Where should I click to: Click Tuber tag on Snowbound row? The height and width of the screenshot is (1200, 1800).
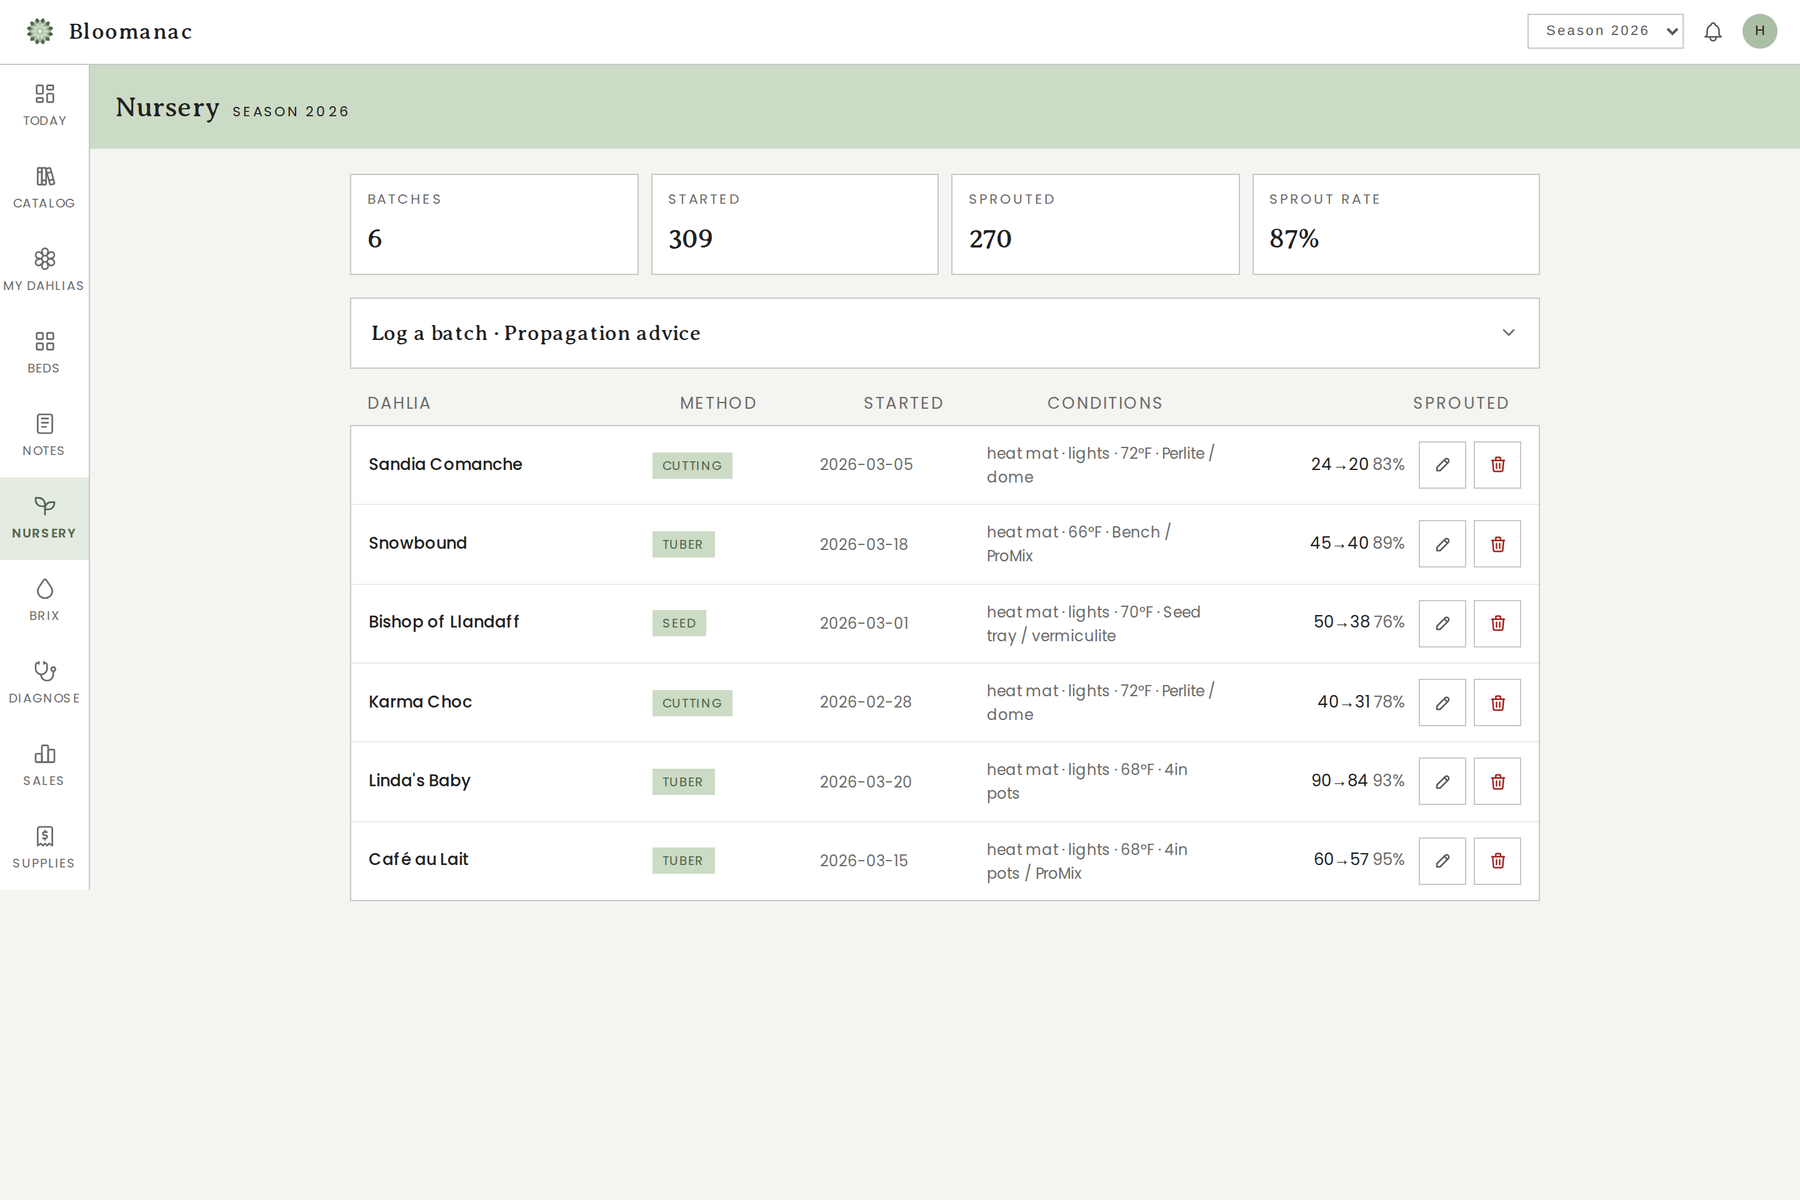point(683,544)
